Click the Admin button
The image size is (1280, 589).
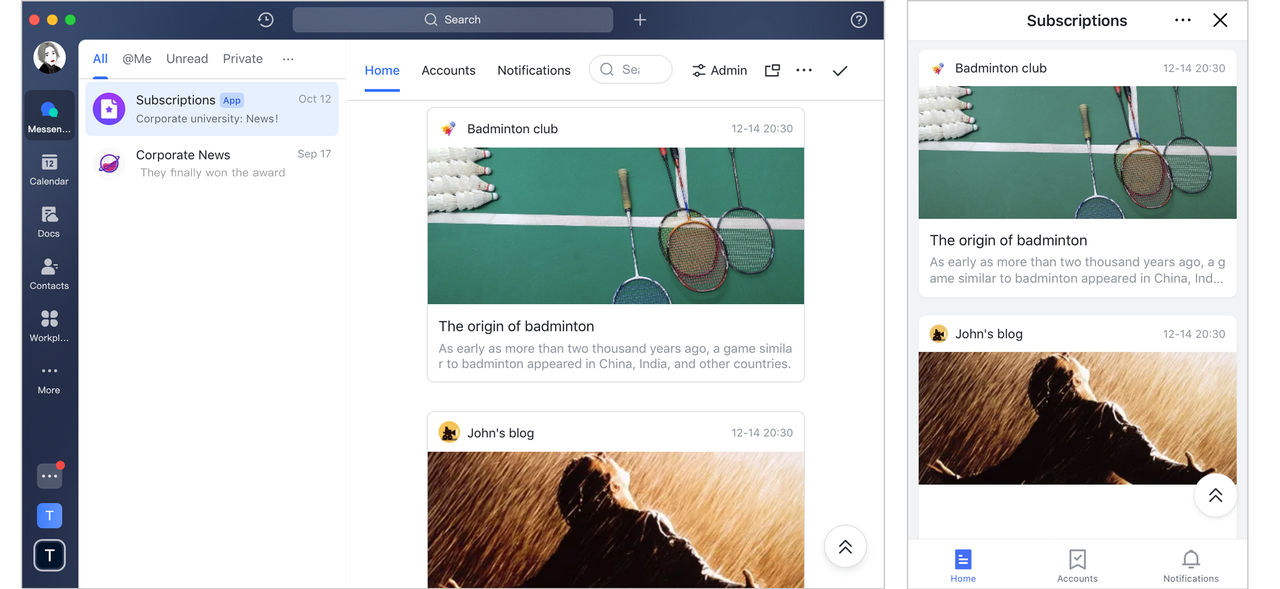click(719, 70)
